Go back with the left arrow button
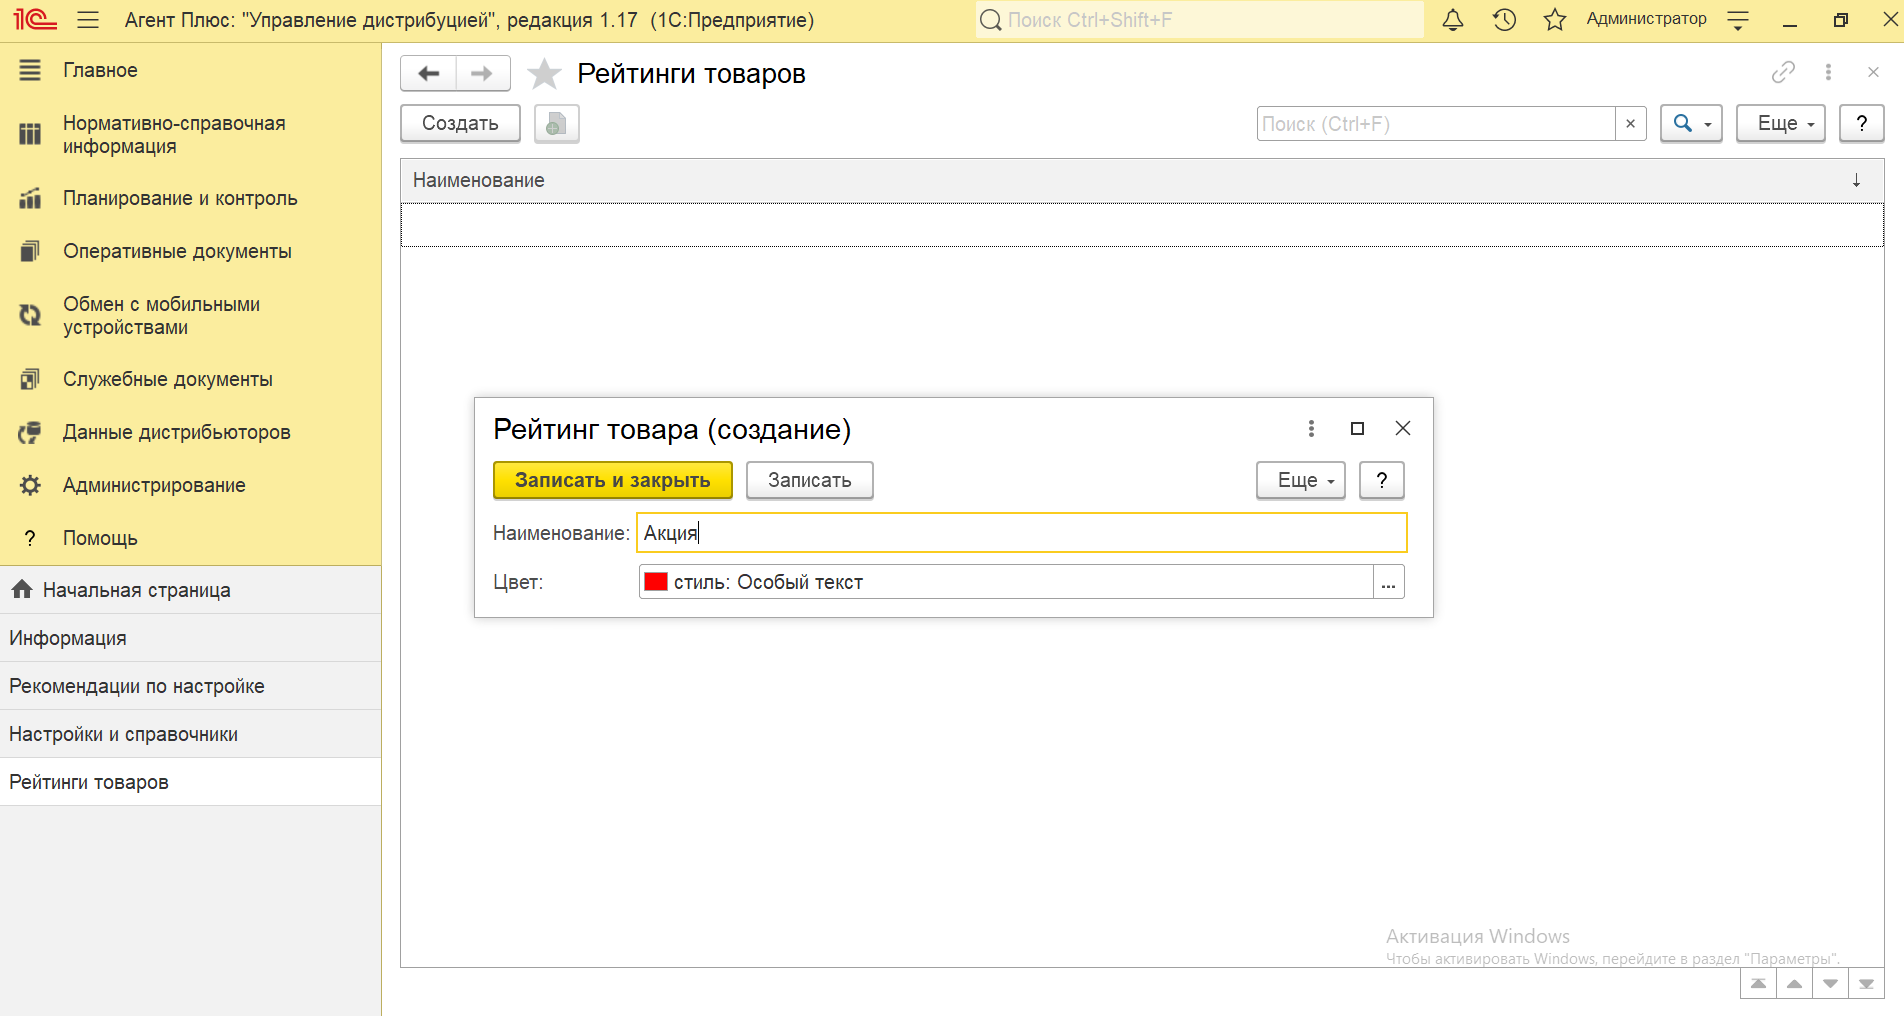This screenshot has height=1016, width=1904. pos(428,73)
